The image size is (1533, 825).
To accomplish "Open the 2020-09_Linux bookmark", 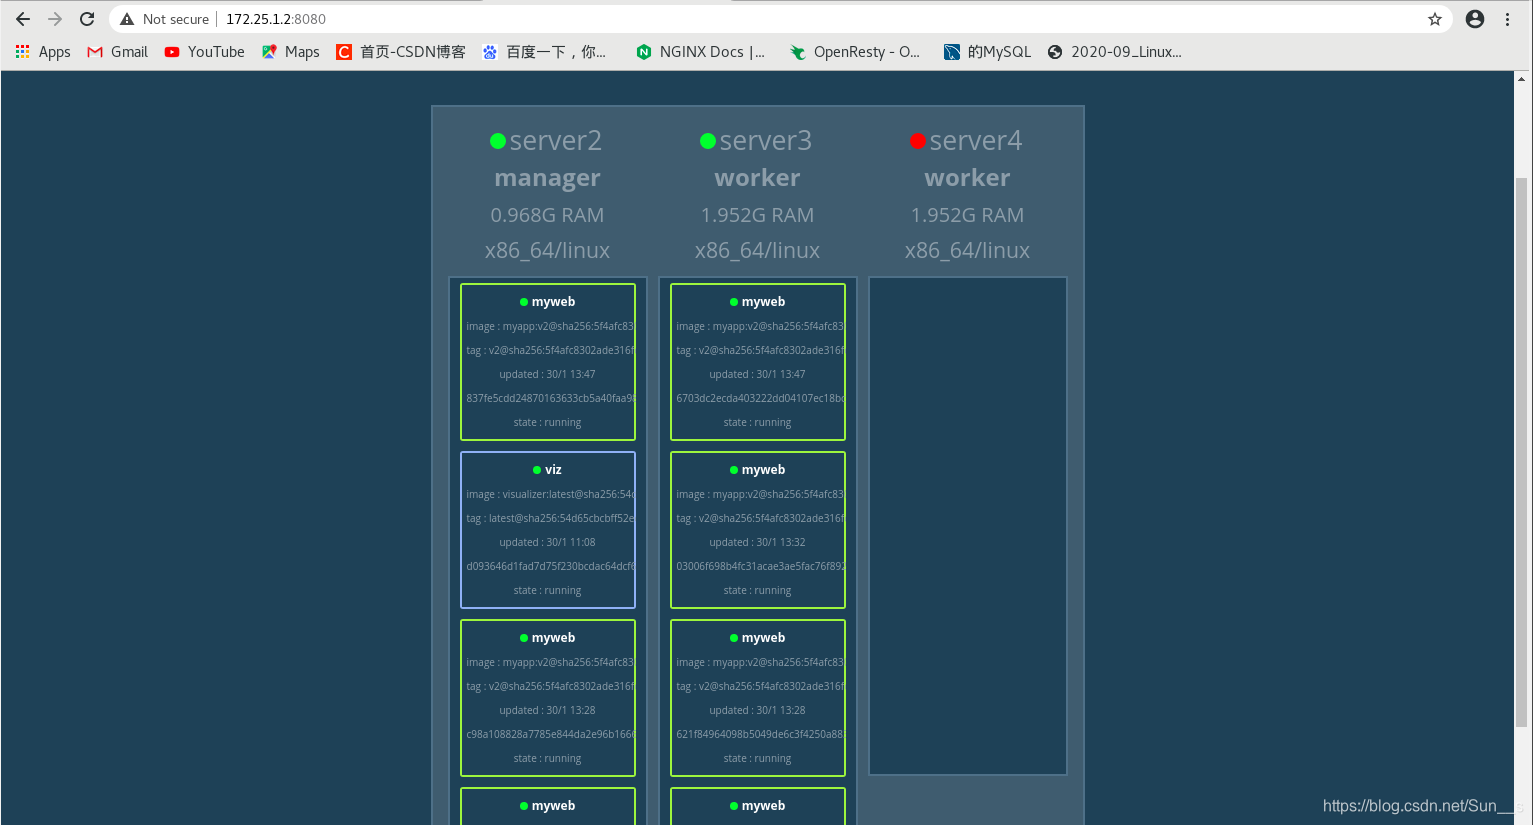I will pyautogui.click(x=1115, y=52).
